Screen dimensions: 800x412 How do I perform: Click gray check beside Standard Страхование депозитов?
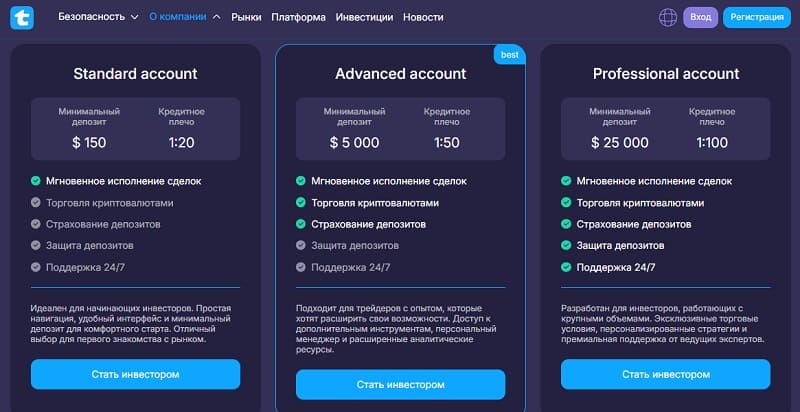(x=35, y=224)
